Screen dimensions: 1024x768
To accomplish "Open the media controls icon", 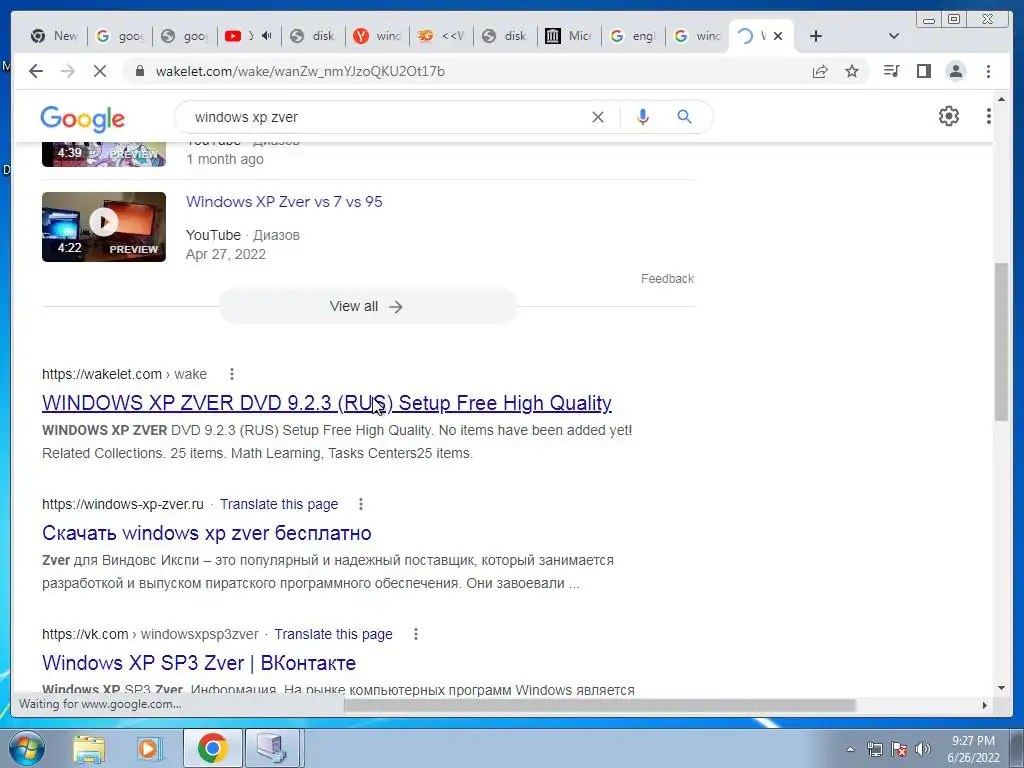I will [x=891, y=71].
